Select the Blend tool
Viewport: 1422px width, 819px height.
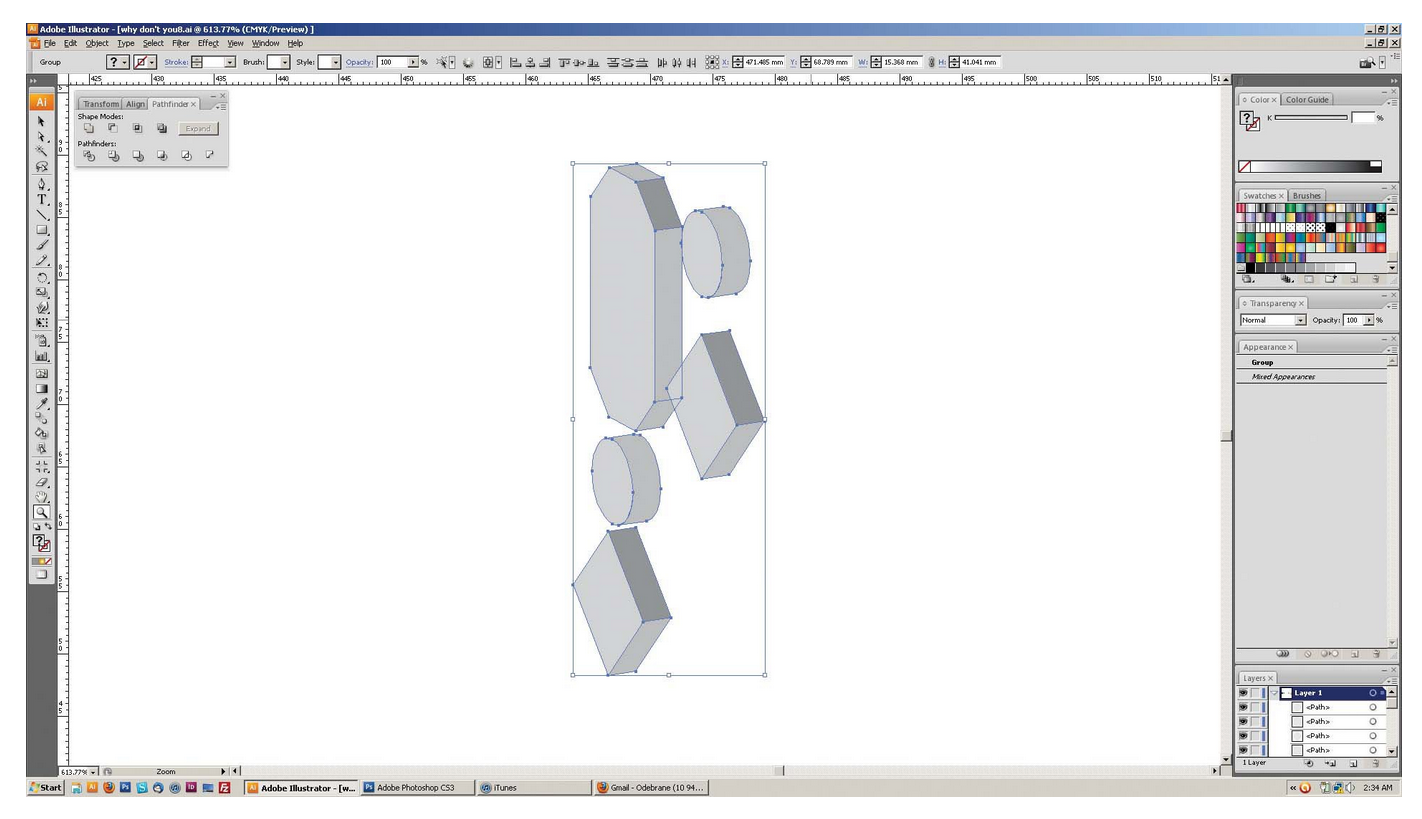[x=41, y=419]
